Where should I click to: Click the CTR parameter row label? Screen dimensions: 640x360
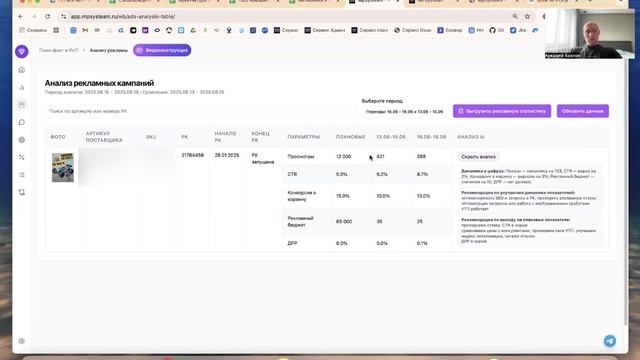(x=292, y=174)
